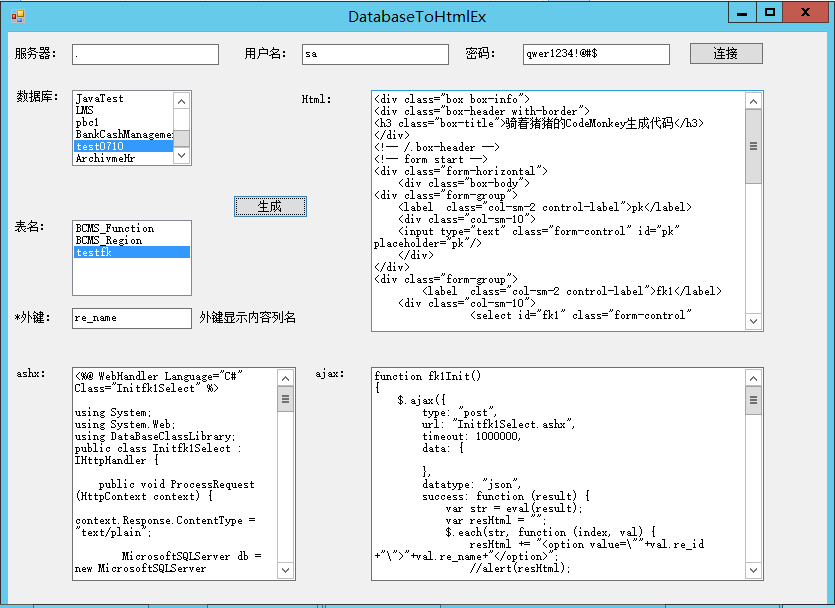Image resolution: width=835 pixels, height=608 pixels.
Task: Click the 表名 label
Action: coord(29,227)
